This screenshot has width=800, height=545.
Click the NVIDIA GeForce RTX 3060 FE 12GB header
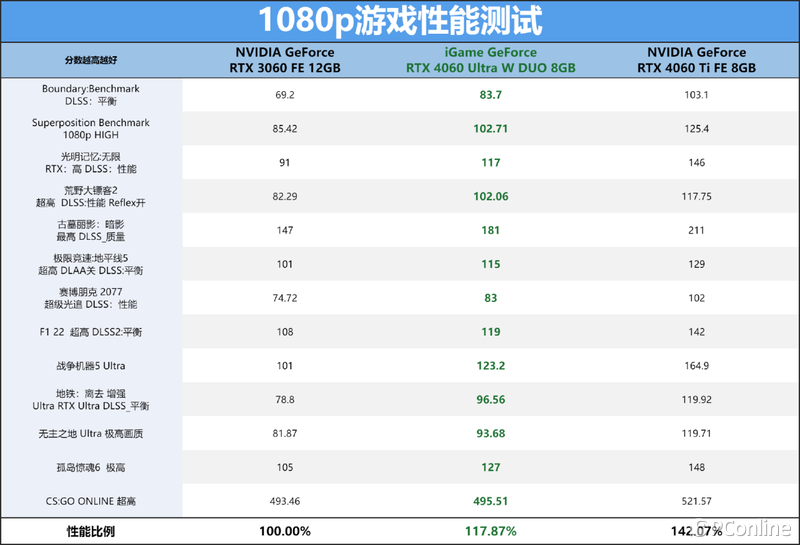pos(285,60)
